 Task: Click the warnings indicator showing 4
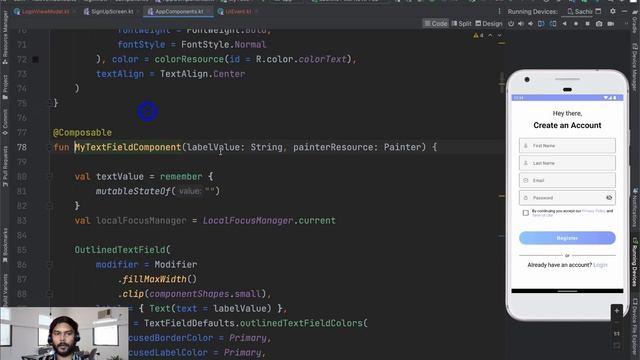tap(478, 36)
